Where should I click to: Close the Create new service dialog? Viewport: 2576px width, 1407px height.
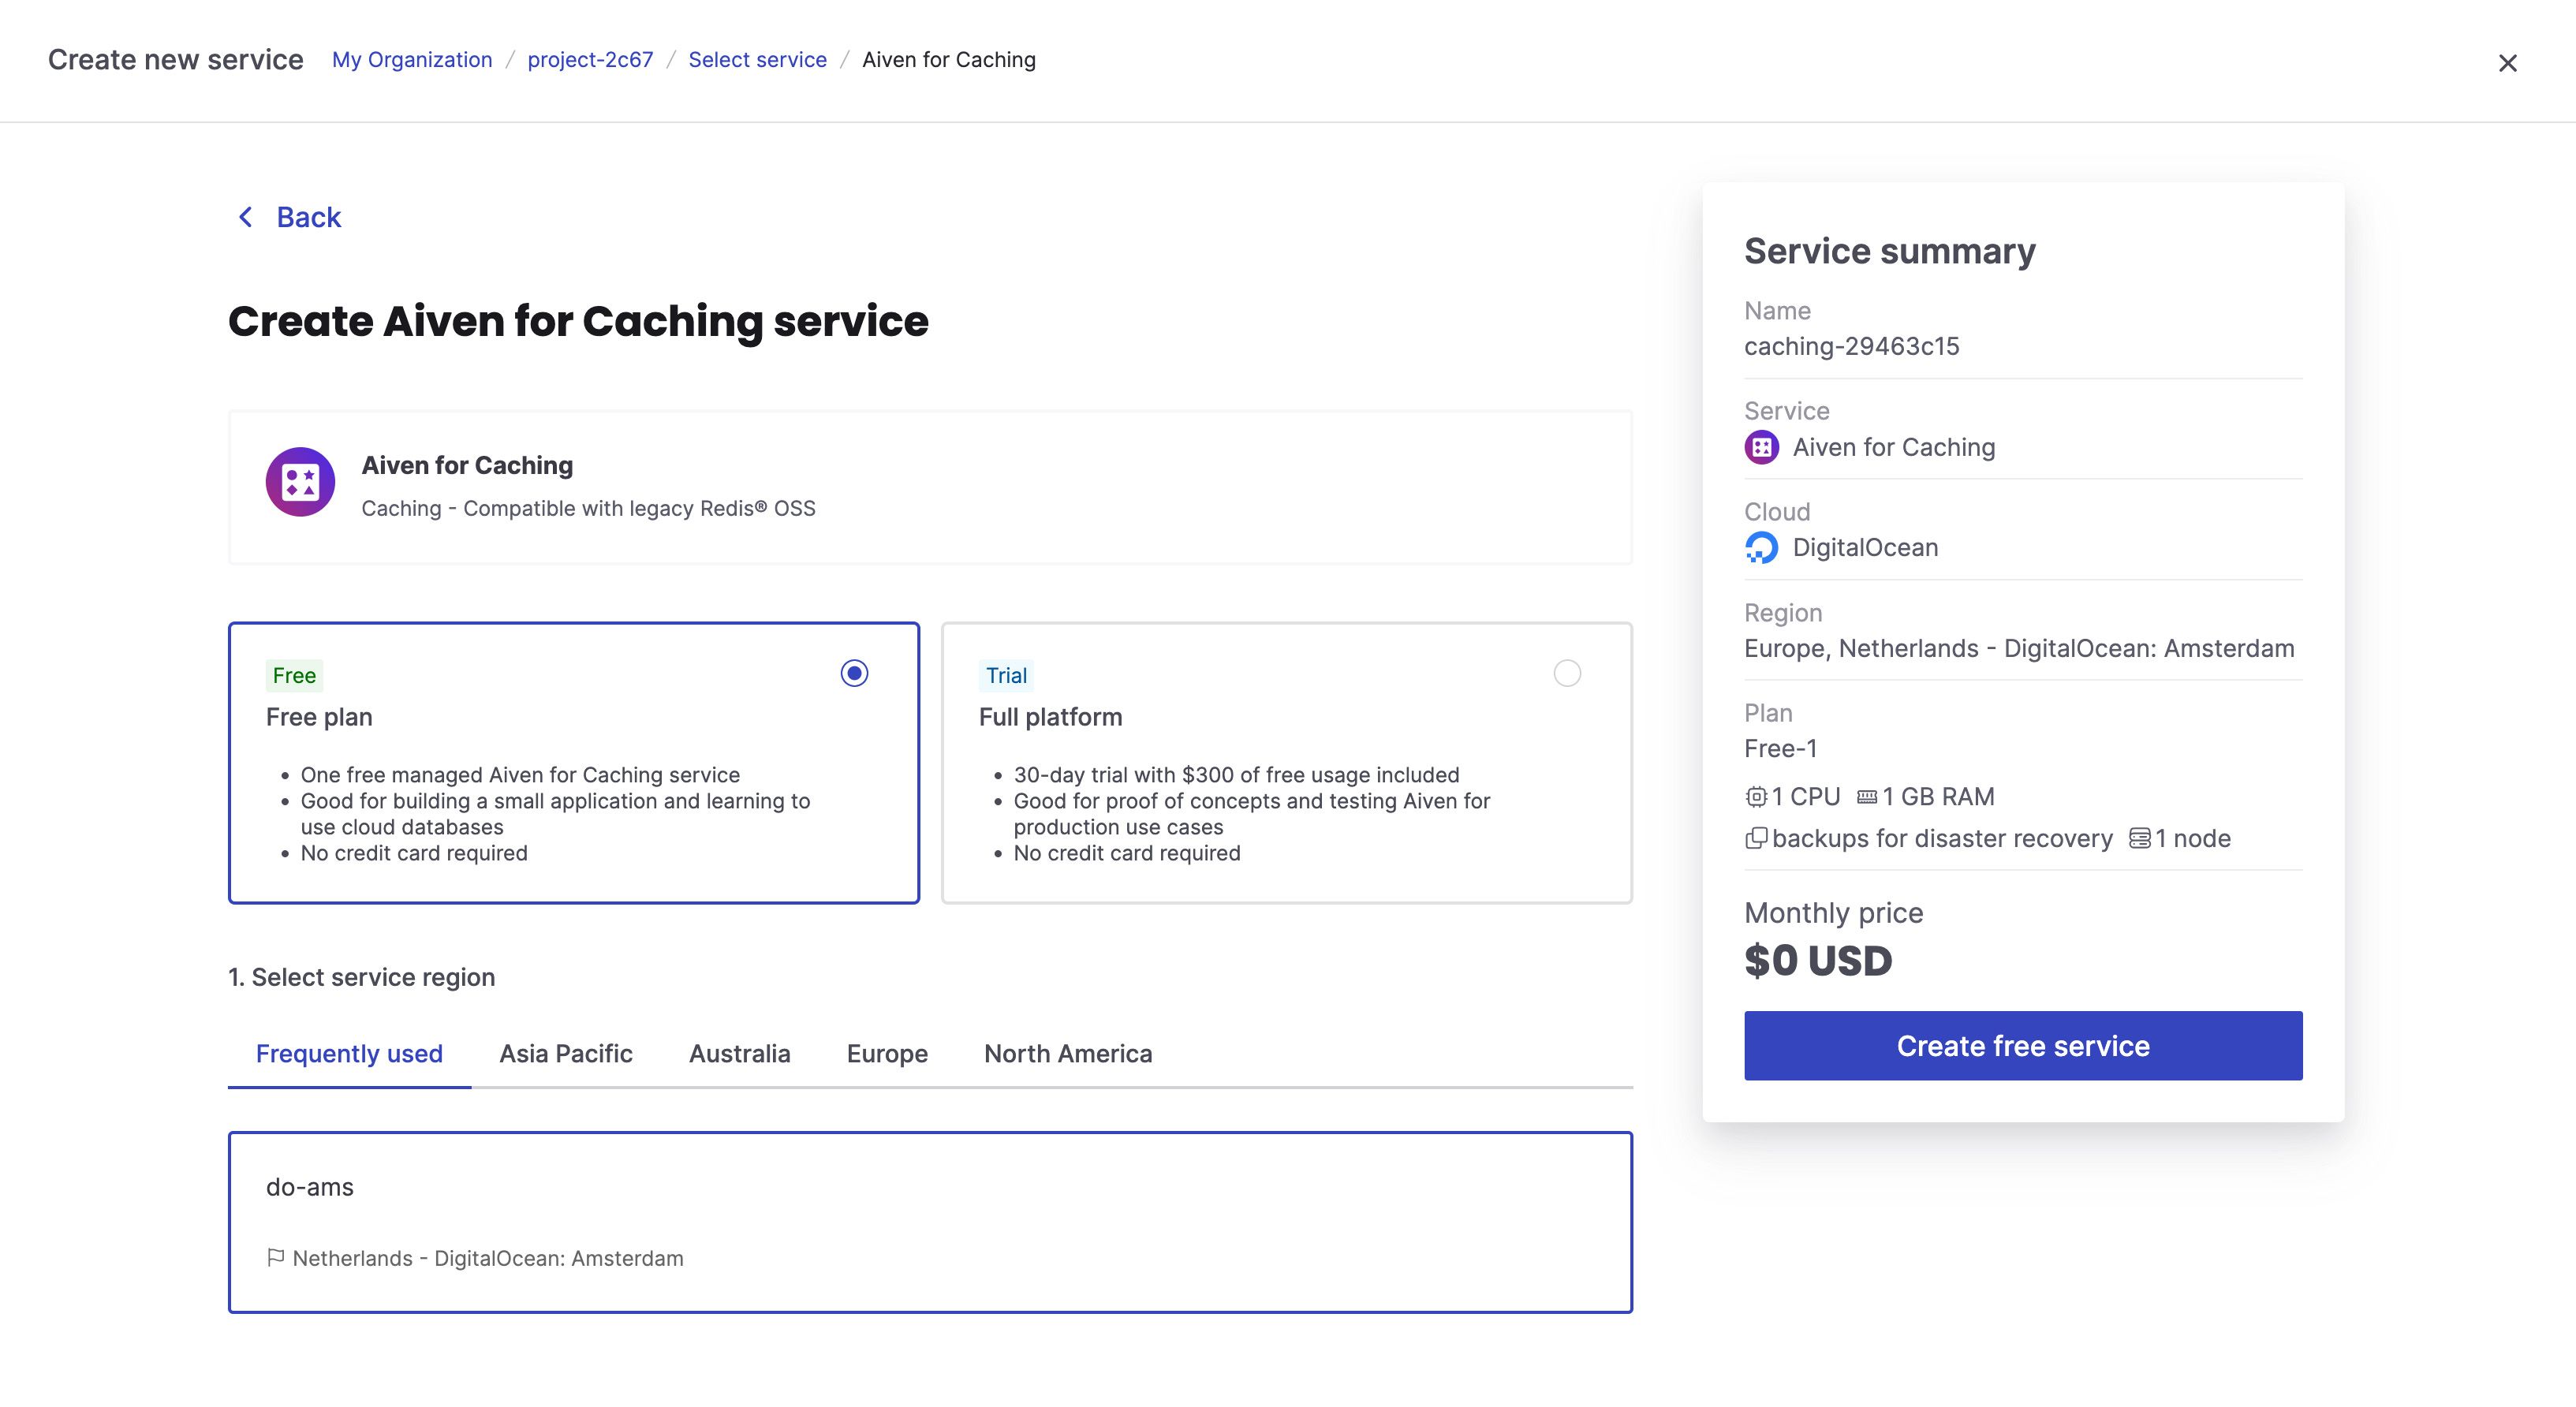[x=2507, y=63]
